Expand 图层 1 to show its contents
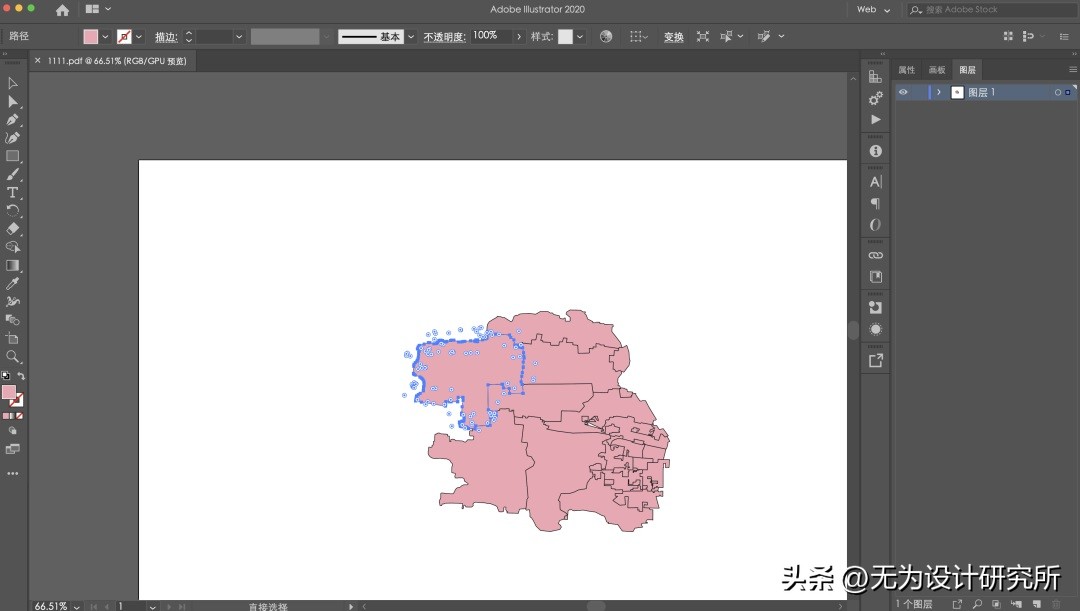The width and height of the screenshot is (1080, 611). click(938, 92)
